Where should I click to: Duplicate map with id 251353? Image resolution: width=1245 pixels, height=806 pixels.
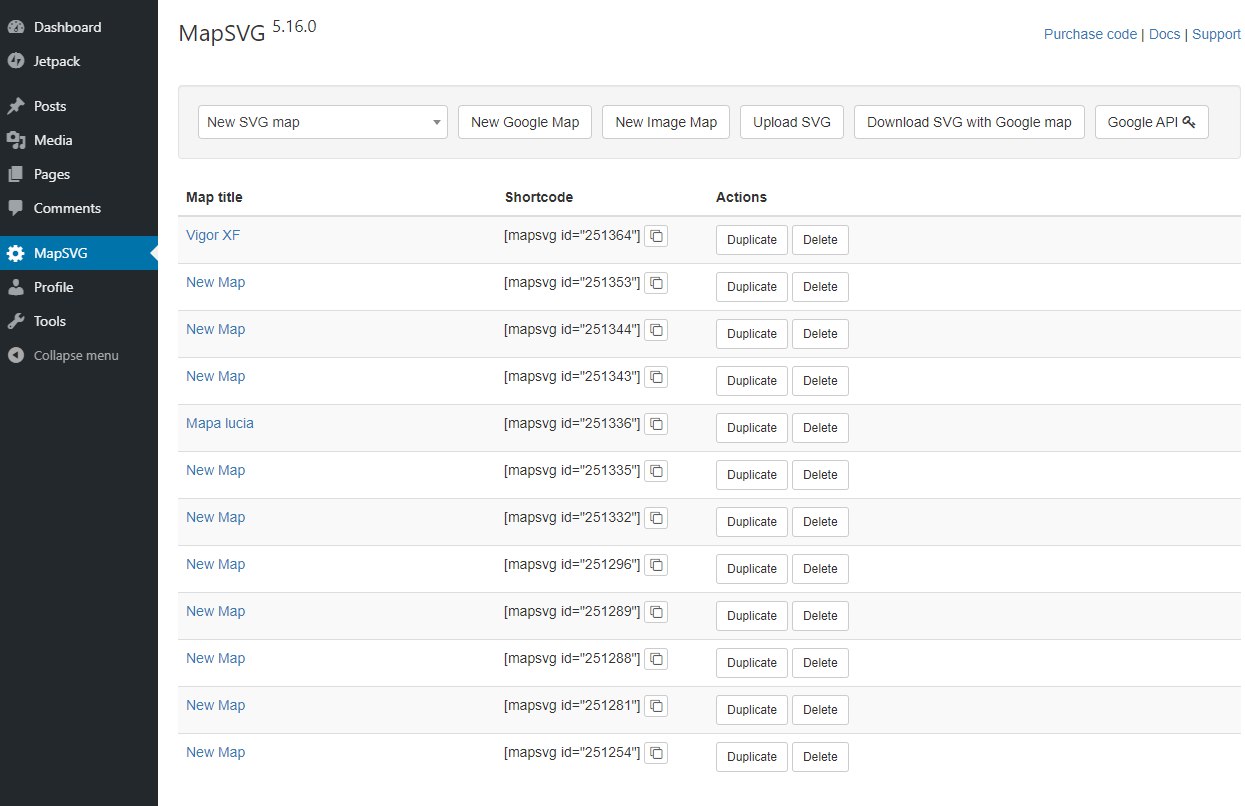point(752,287)
